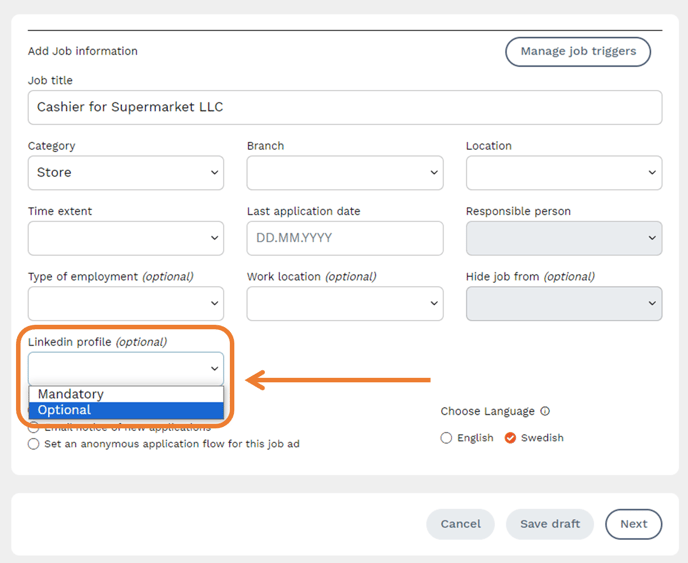Enable anonymous application flow radio option
Screen dimensions: 688x563
[x=34, y=444]
